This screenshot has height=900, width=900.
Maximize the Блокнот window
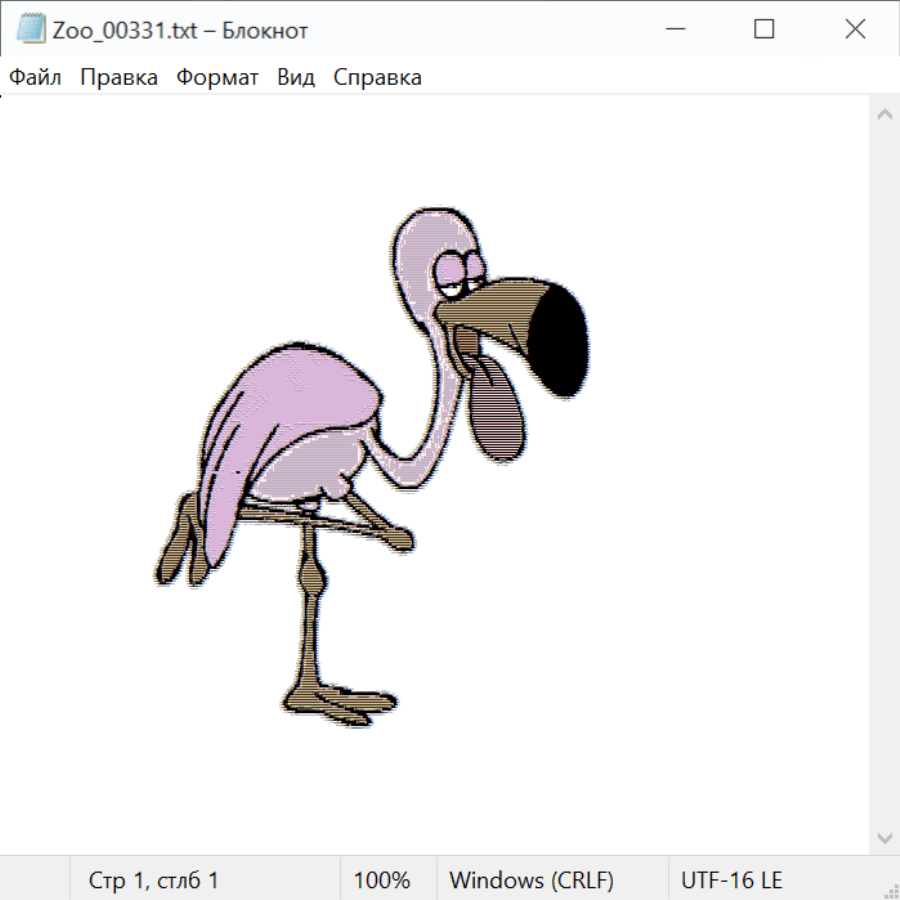point(764,29)
